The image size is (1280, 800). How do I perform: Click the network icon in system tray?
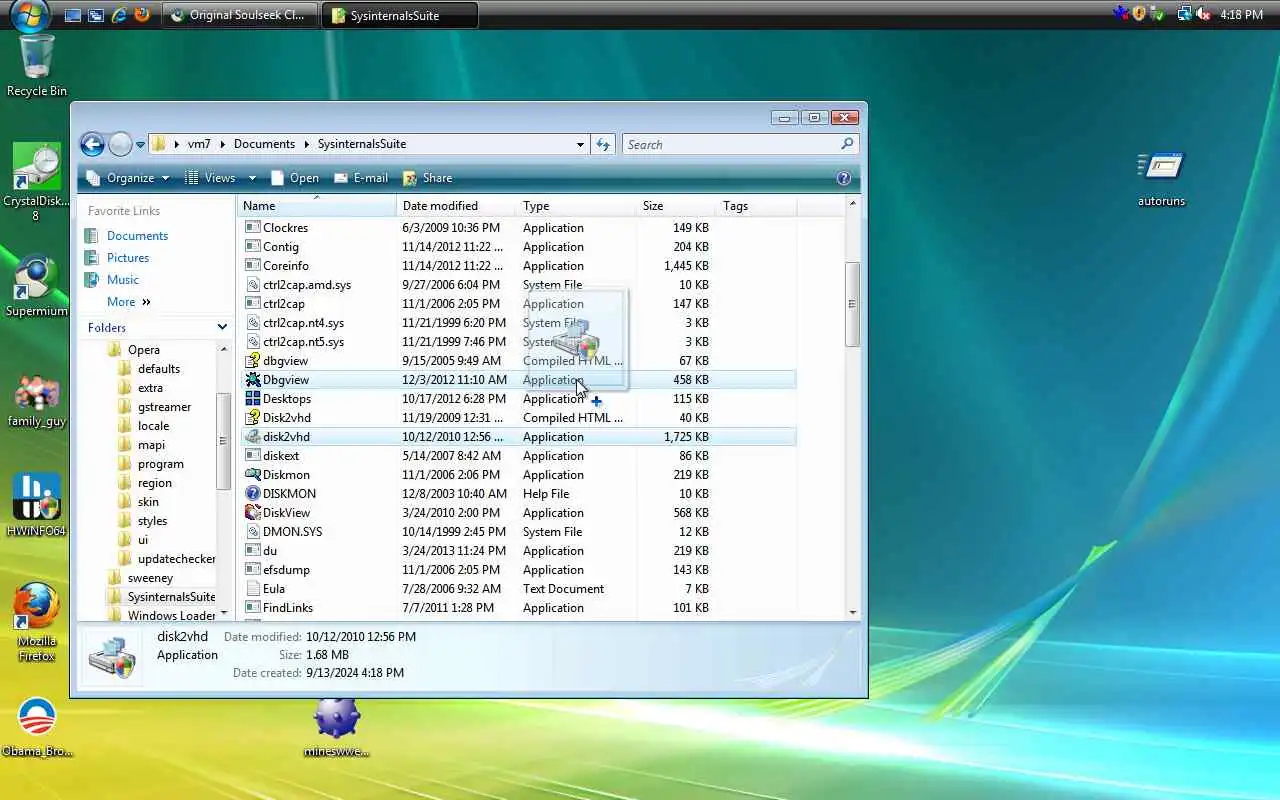(1184, 14)
